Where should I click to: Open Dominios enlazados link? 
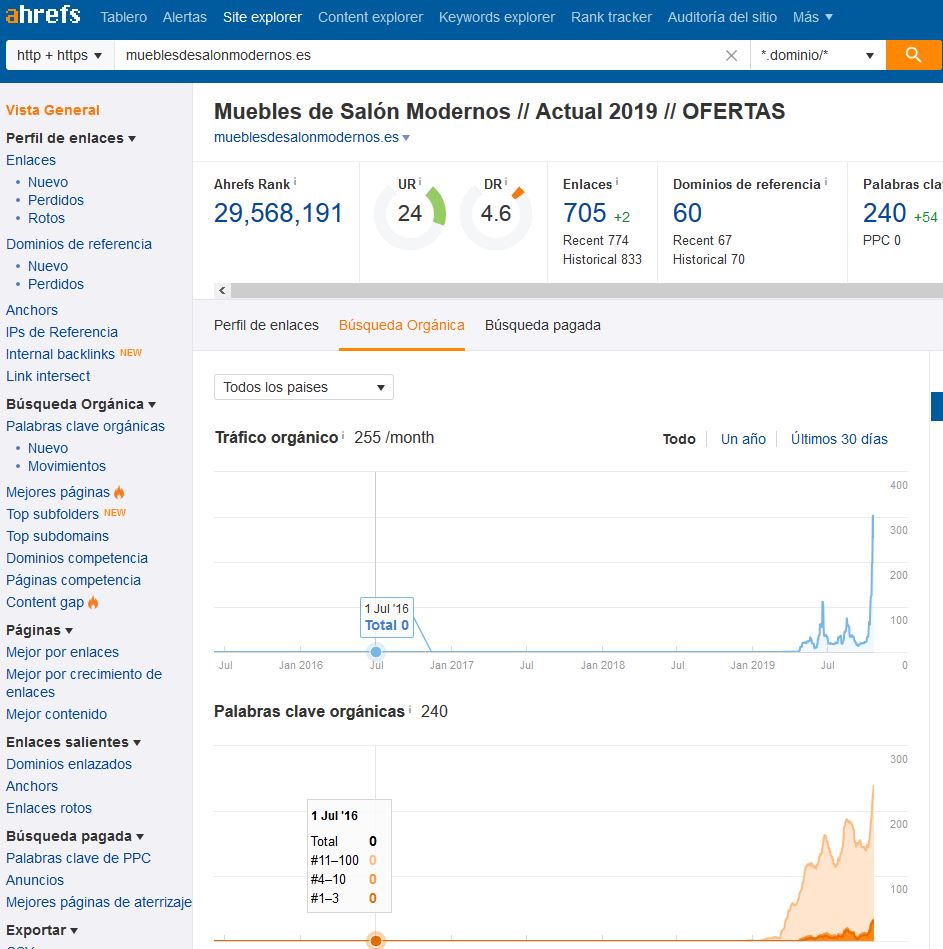pyautogui.click(x=69, y=764)
